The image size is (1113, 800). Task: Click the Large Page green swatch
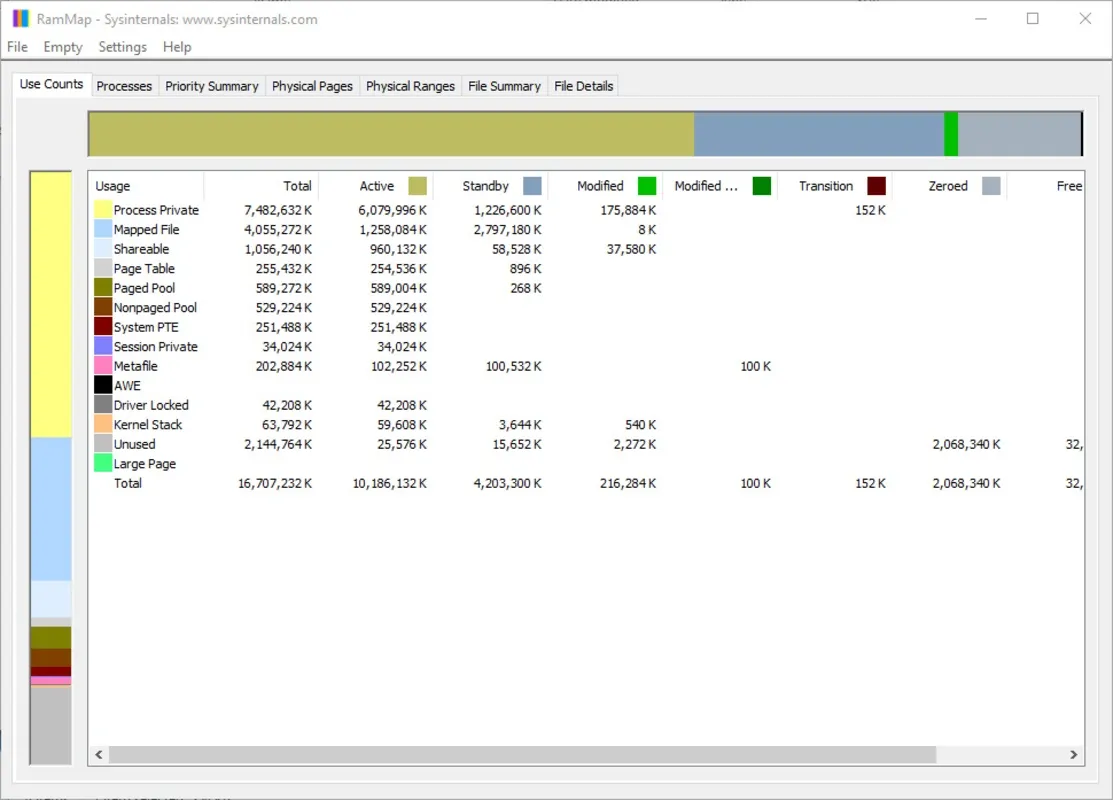pos(103,463)
